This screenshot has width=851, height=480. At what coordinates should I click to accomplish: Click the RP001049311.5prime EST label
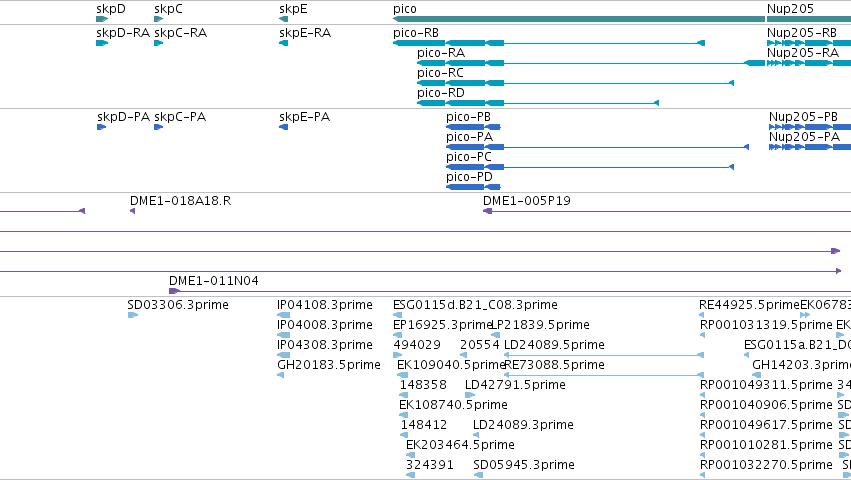click(766, 386)
